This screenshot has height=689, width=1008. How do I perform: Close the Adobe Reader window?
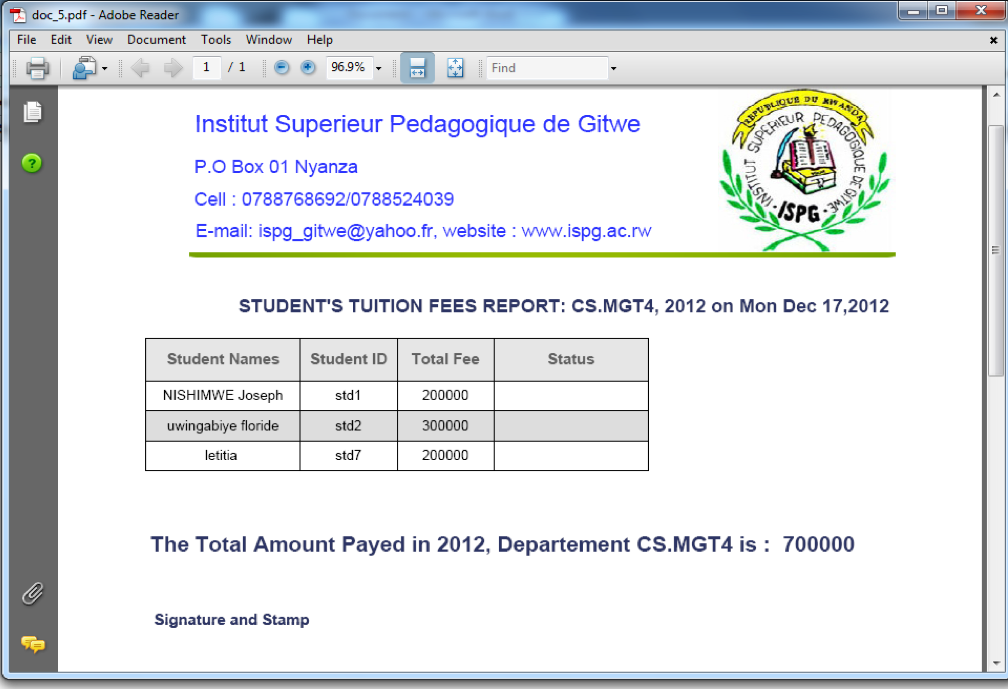click(981, 10)
